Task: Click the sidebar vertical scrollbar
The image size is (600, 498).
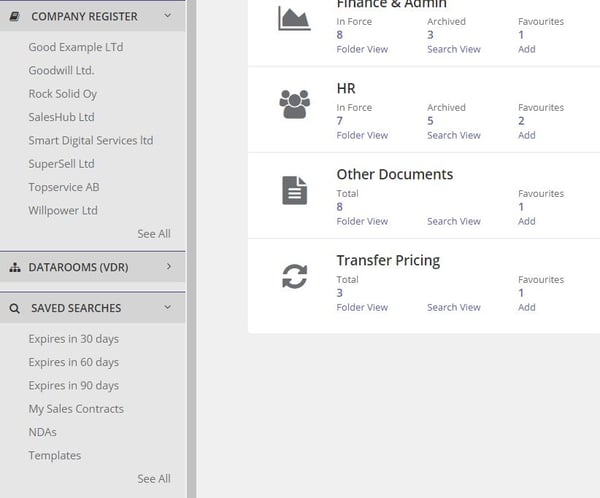Action: pyautogui.click(x=191, y=250)
